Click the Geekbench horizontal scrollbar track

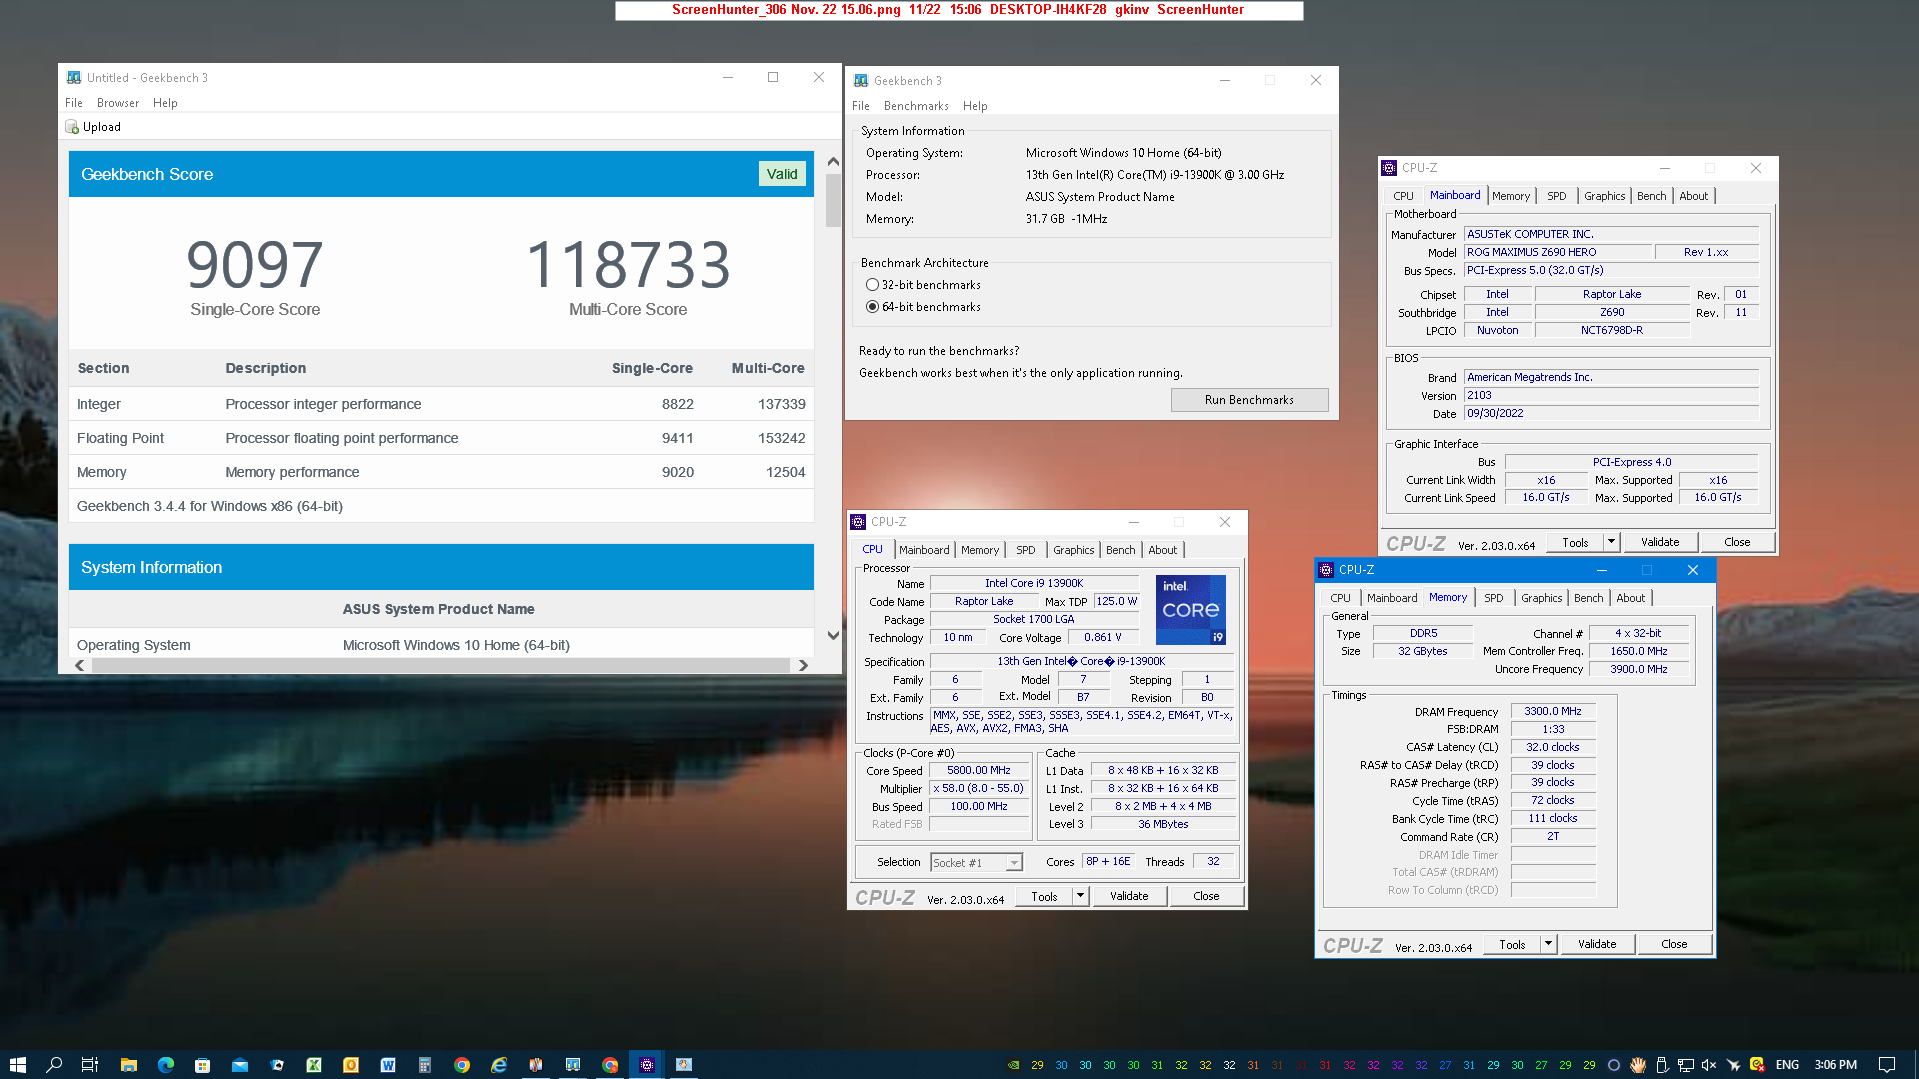(441, 665)
